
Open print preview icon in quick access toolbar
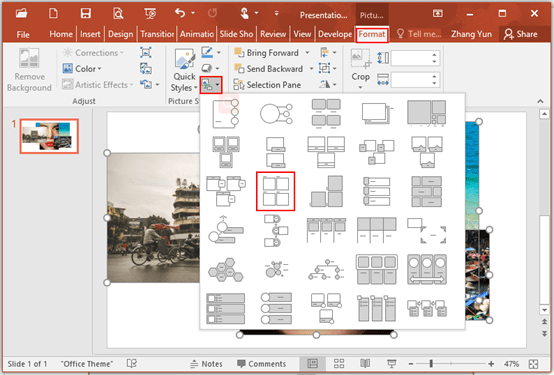pyautogui.click(x=118, y=13)
